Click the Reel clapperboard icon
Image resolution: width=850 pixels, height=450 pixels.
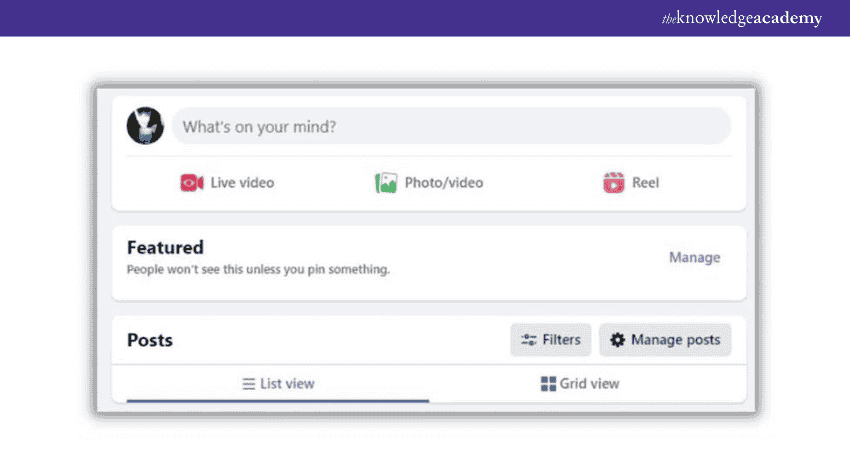pos(614,183)
